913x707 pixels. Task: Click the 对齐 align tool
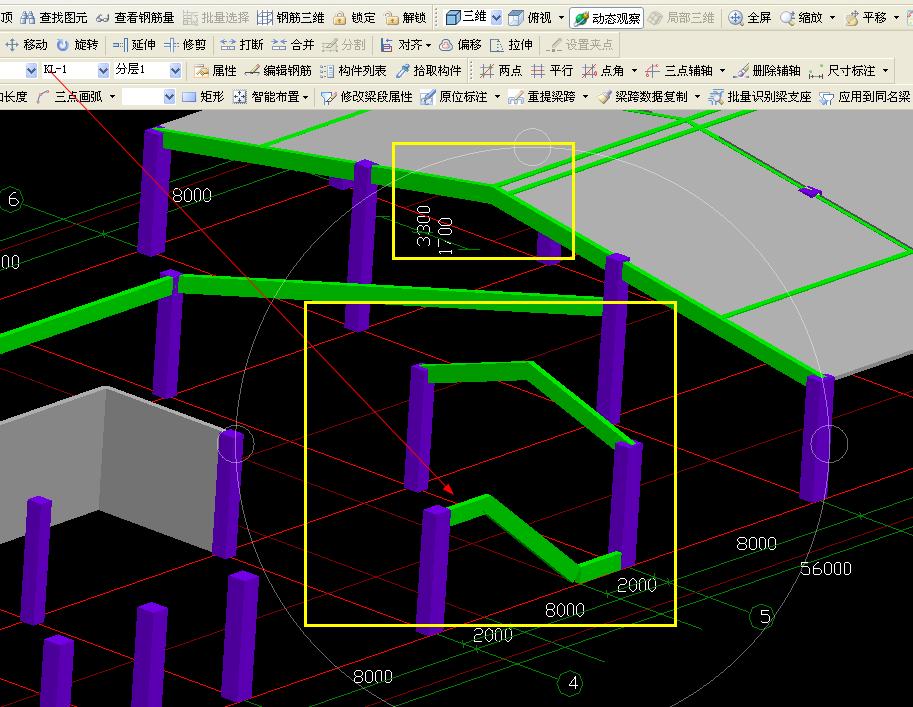(401, 45)
